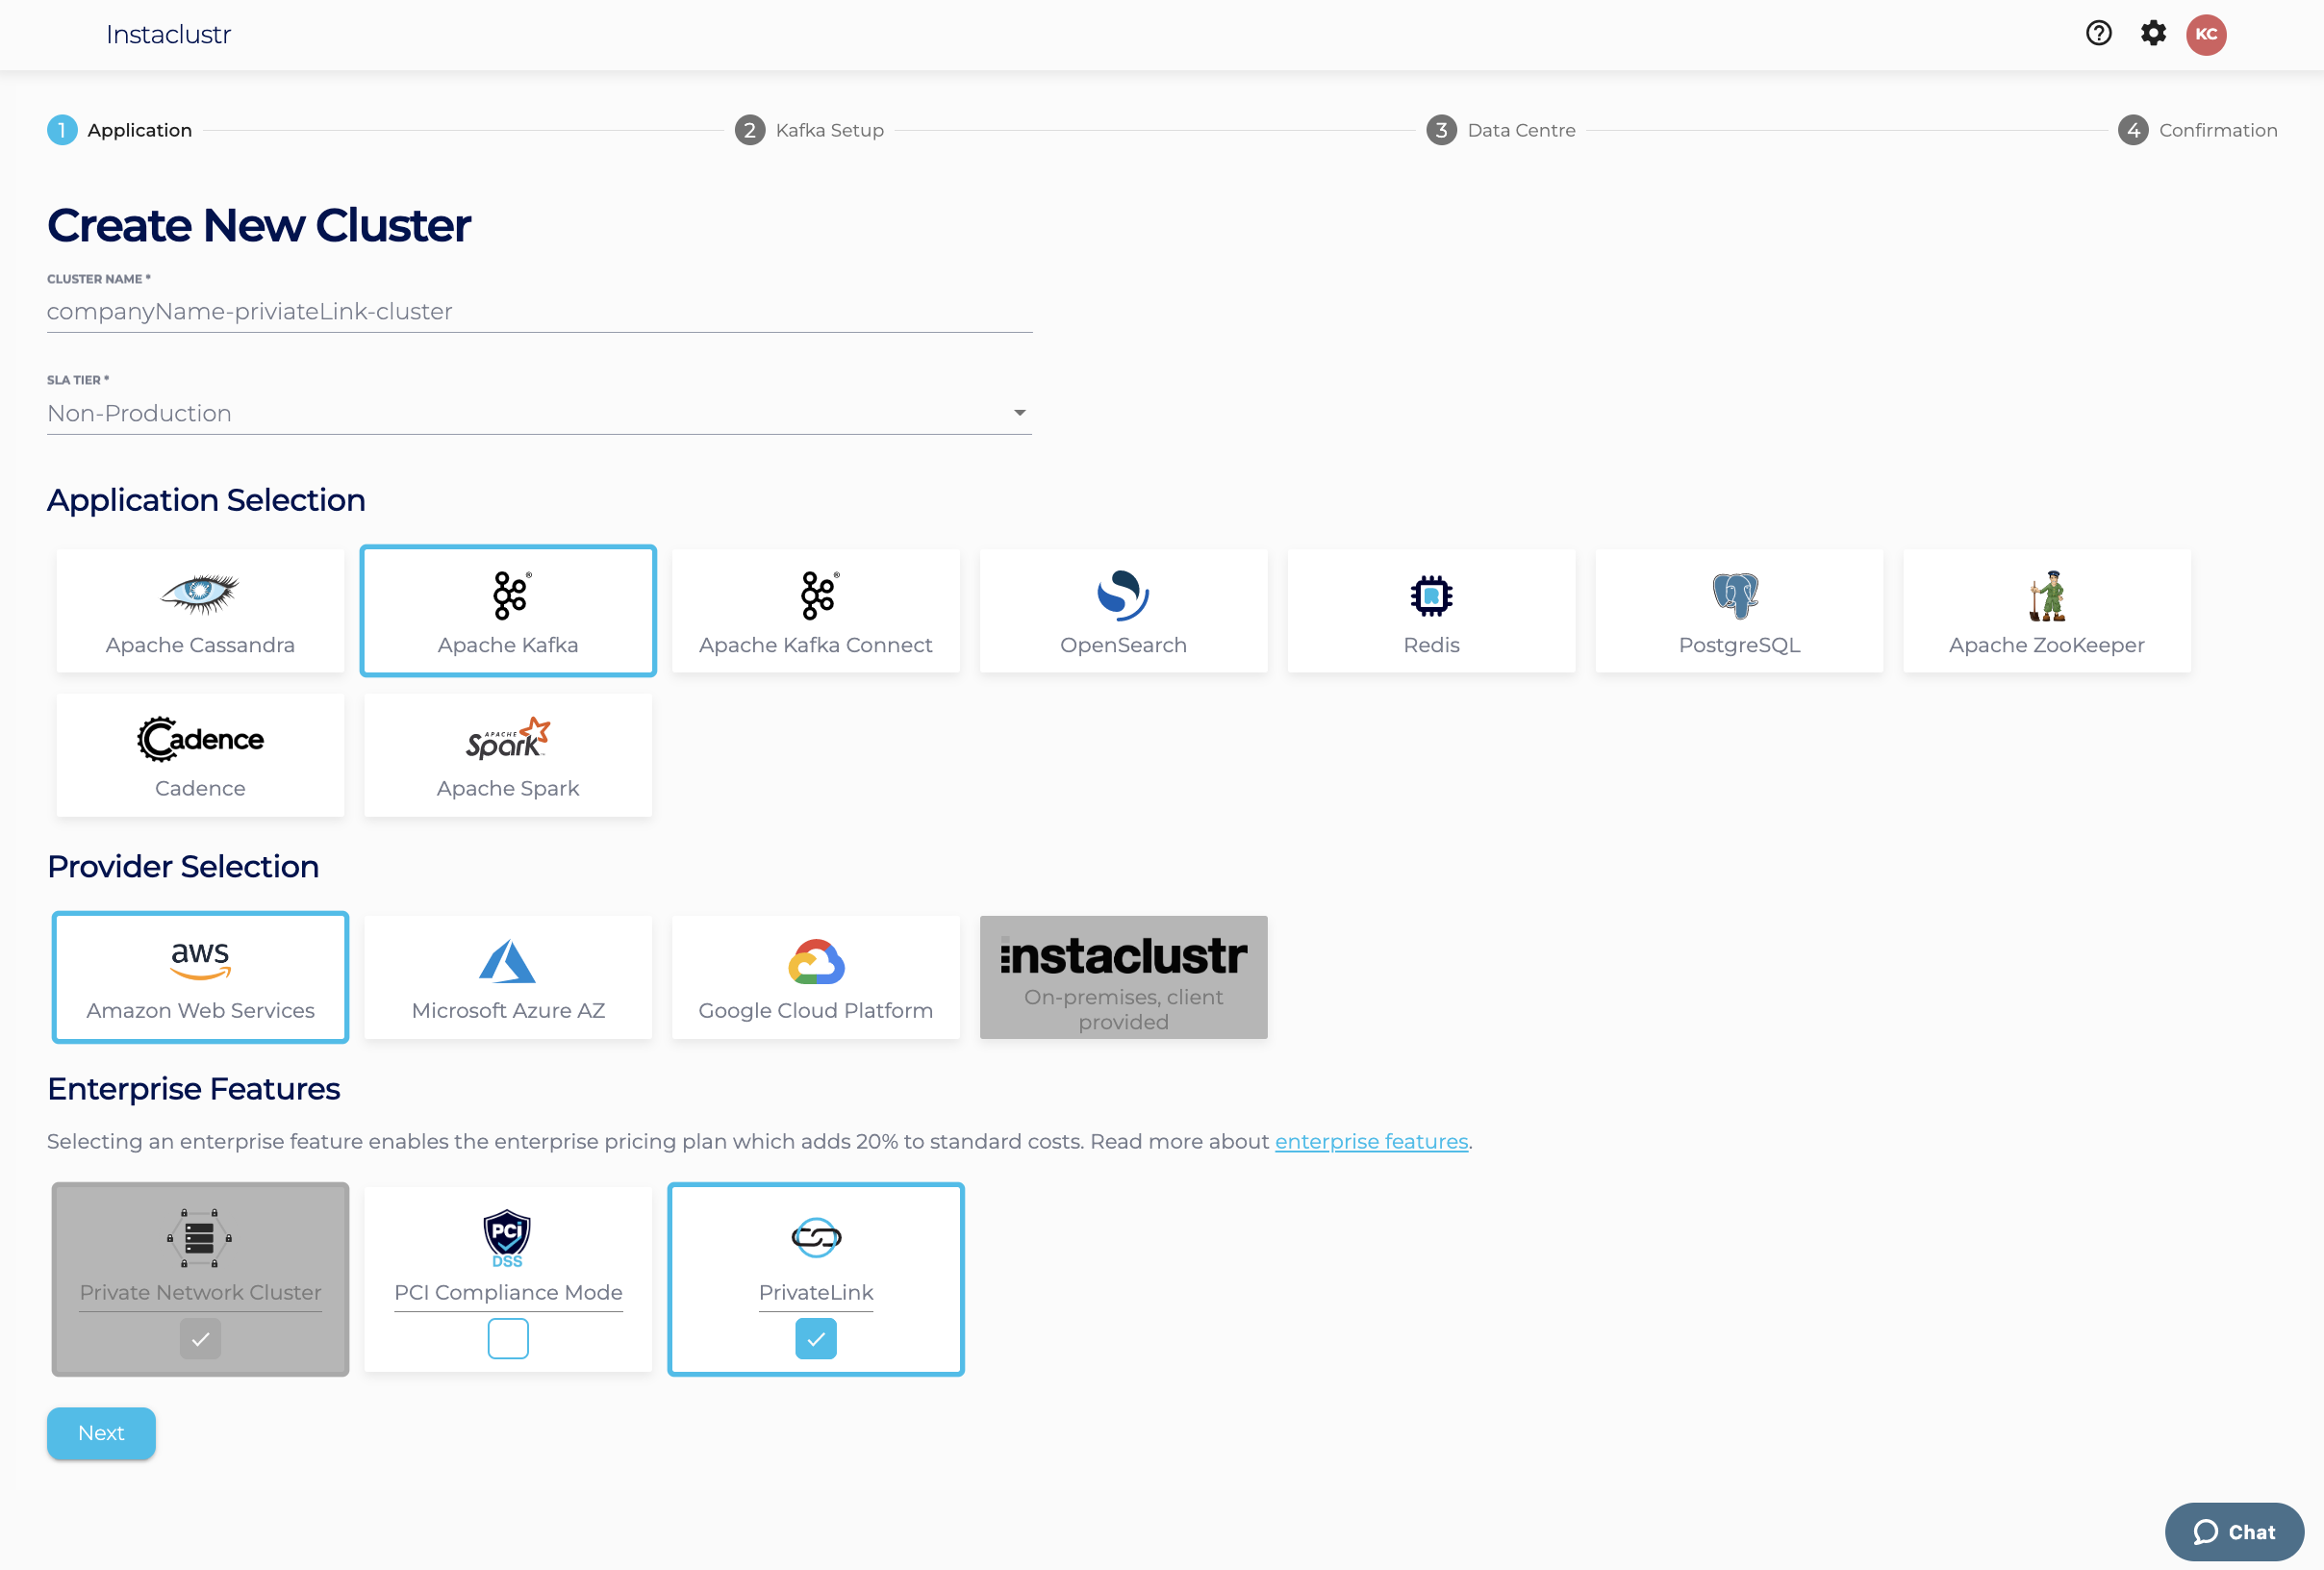Image resolution: width=2324 pixels, height=1570 pixels.
Task: Pick Microsoft Azure AZ as provider
Action: (508, 978)
